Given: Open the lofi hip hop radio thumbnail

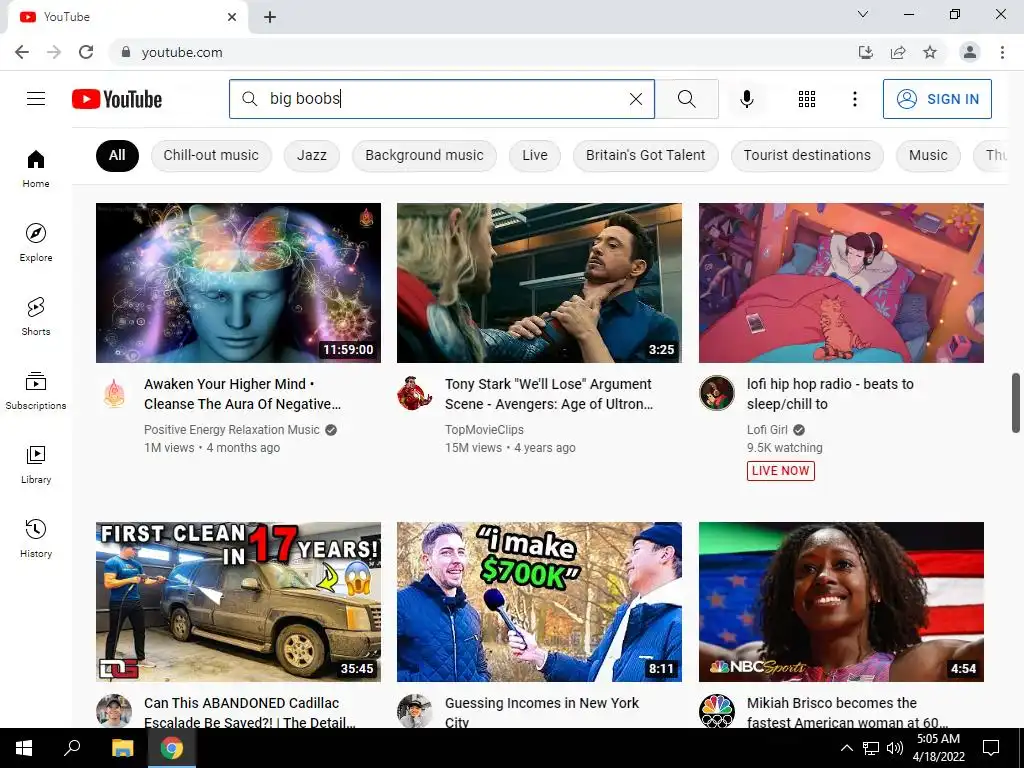Looking at the screenshot, I should pos(841,283).
